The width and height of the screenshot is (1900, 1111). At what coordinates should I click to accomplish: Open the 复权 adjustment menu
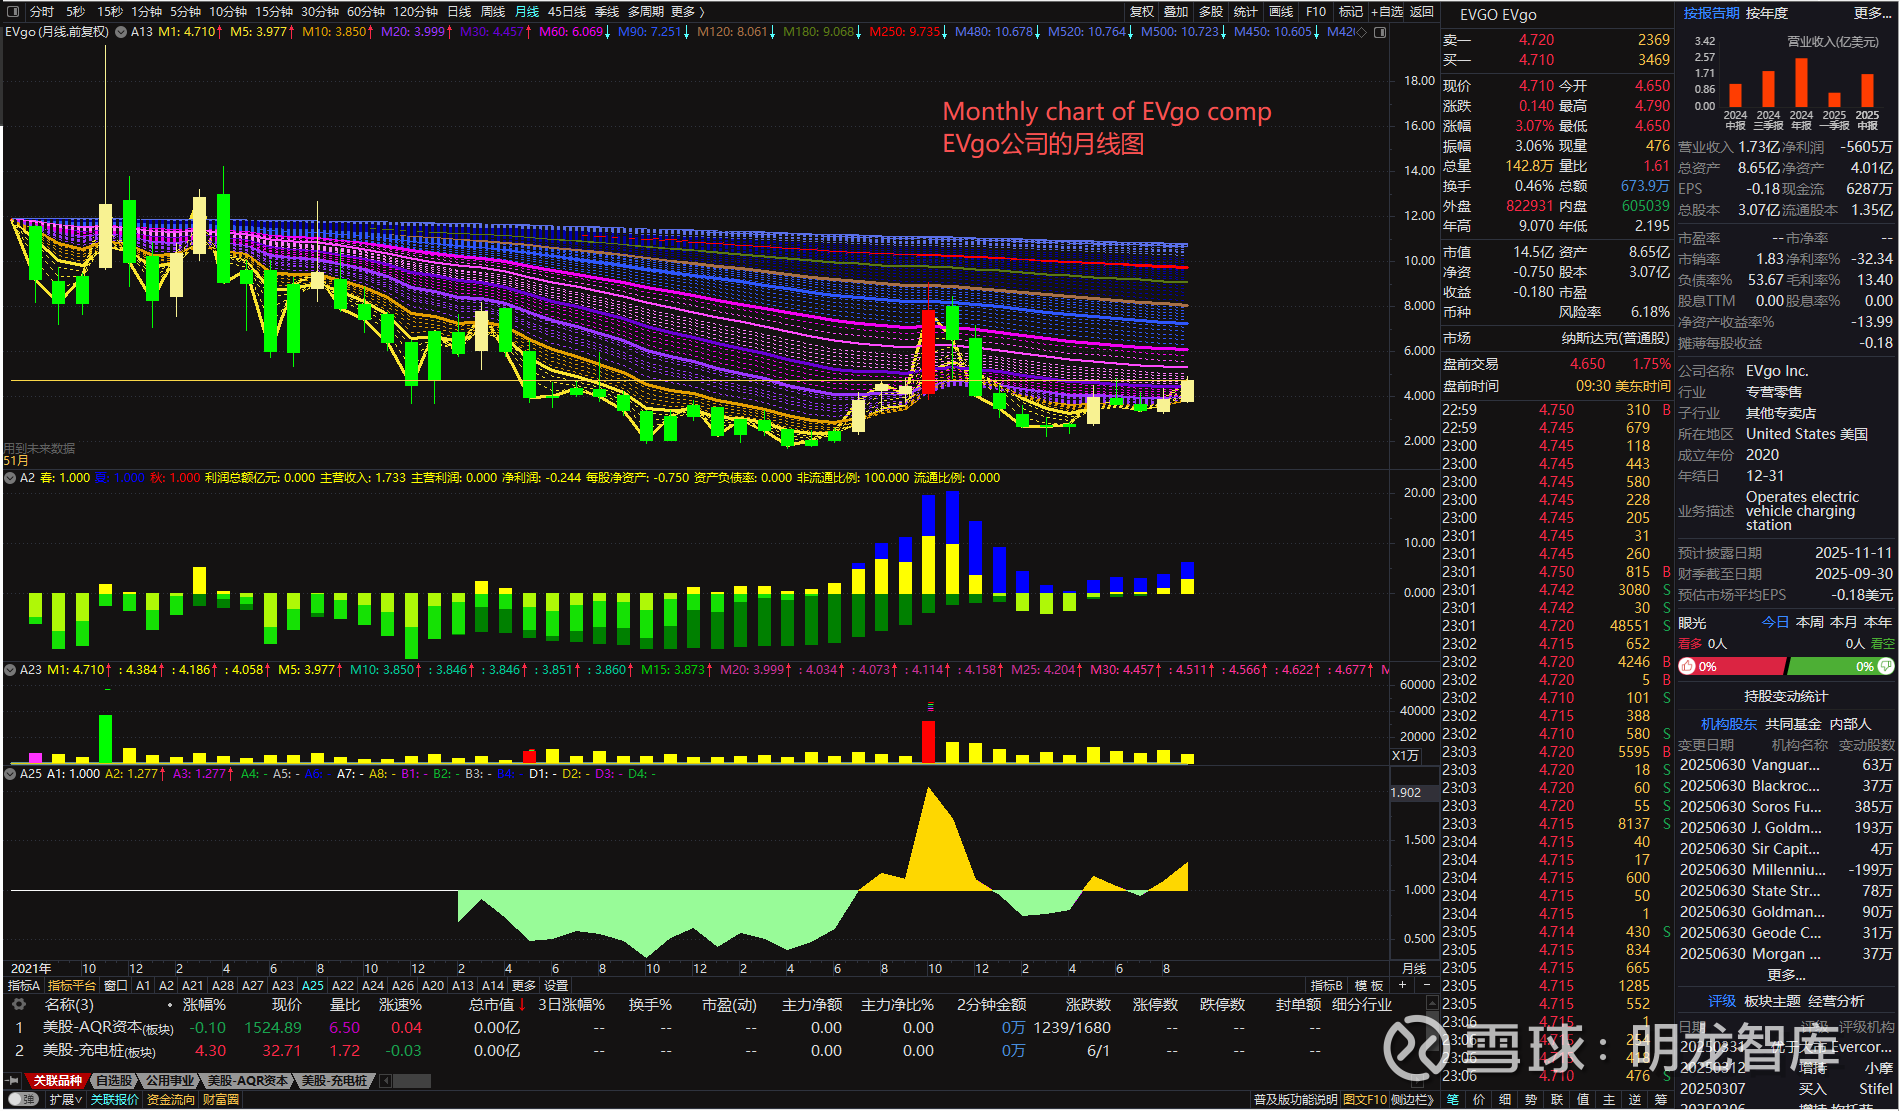coord(1142,12)
